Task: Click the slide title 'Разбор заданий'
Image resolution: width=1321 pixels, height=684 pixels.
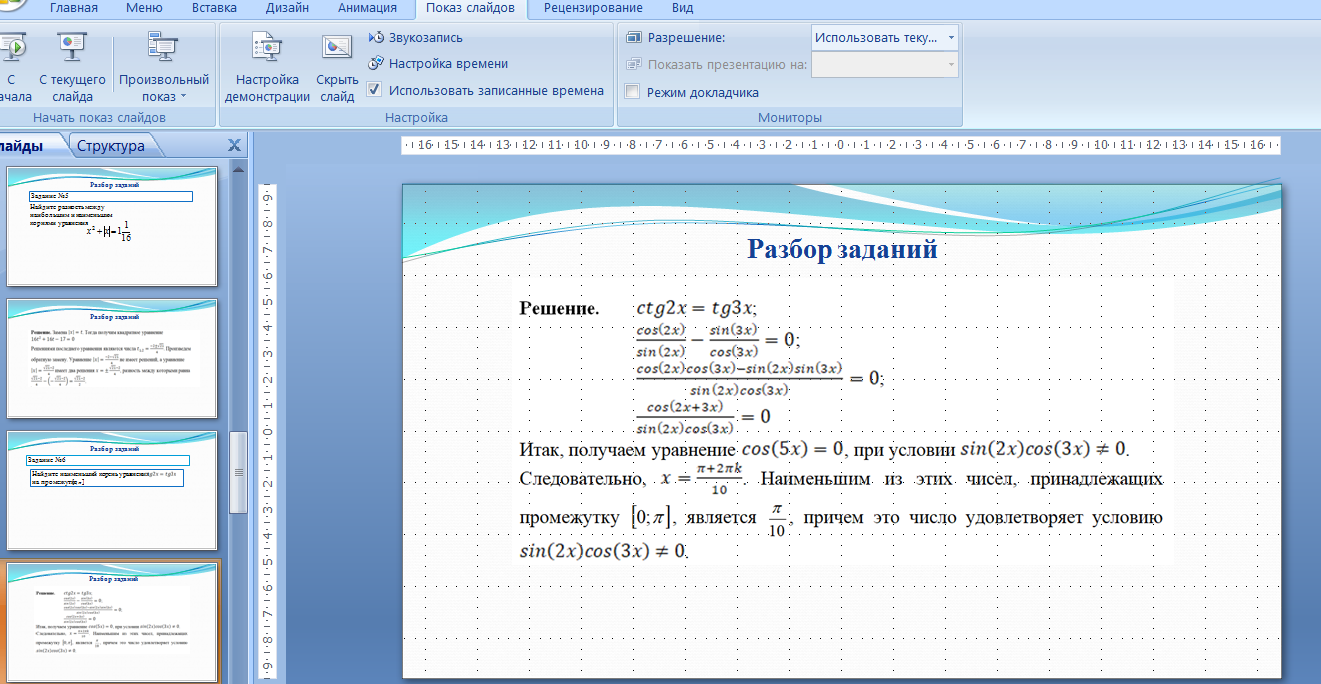Action: (x=841, y=249)
